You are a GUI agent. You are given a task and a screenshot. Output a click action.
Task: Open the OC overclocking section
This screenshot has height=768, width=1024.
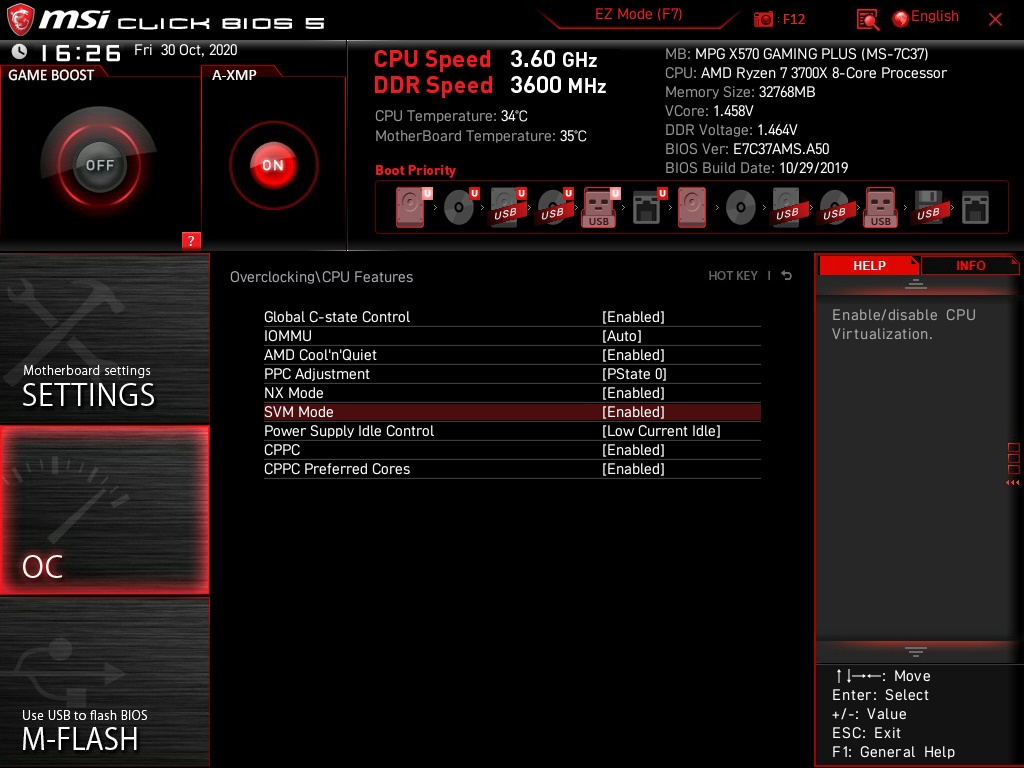[104, 510]
